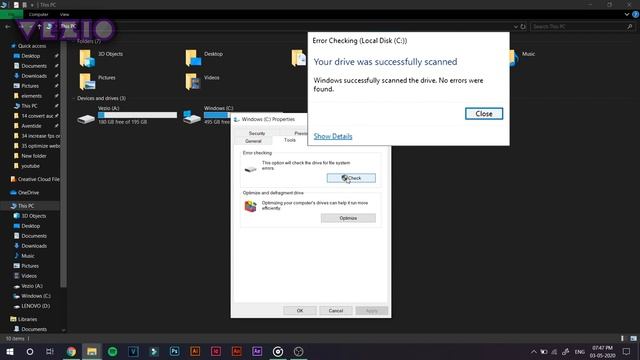The height and width of the screenshot is (360, 640).
Task: Click the Optimize button
Action: click(x=348, y=218)
